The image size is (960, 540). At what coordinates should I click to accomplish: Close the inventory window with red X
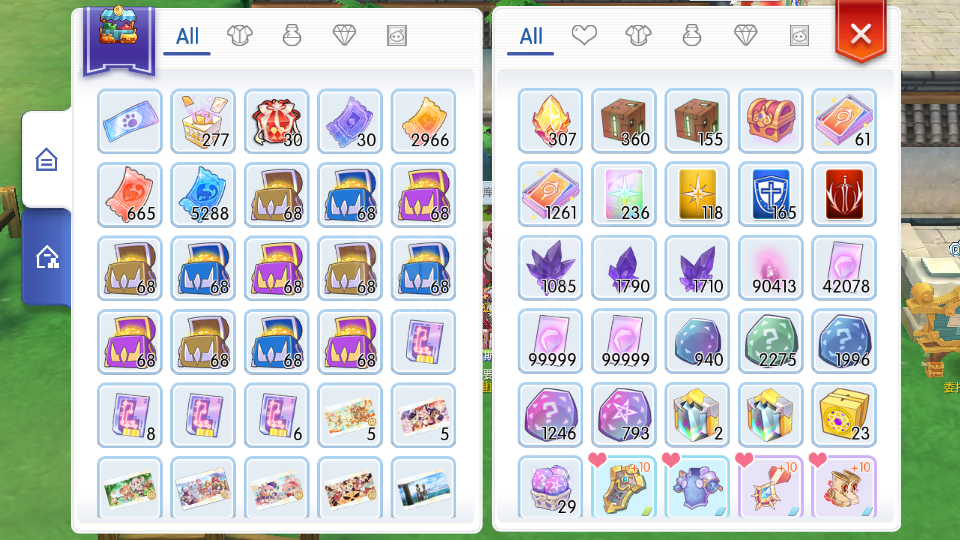coord(861,32)
